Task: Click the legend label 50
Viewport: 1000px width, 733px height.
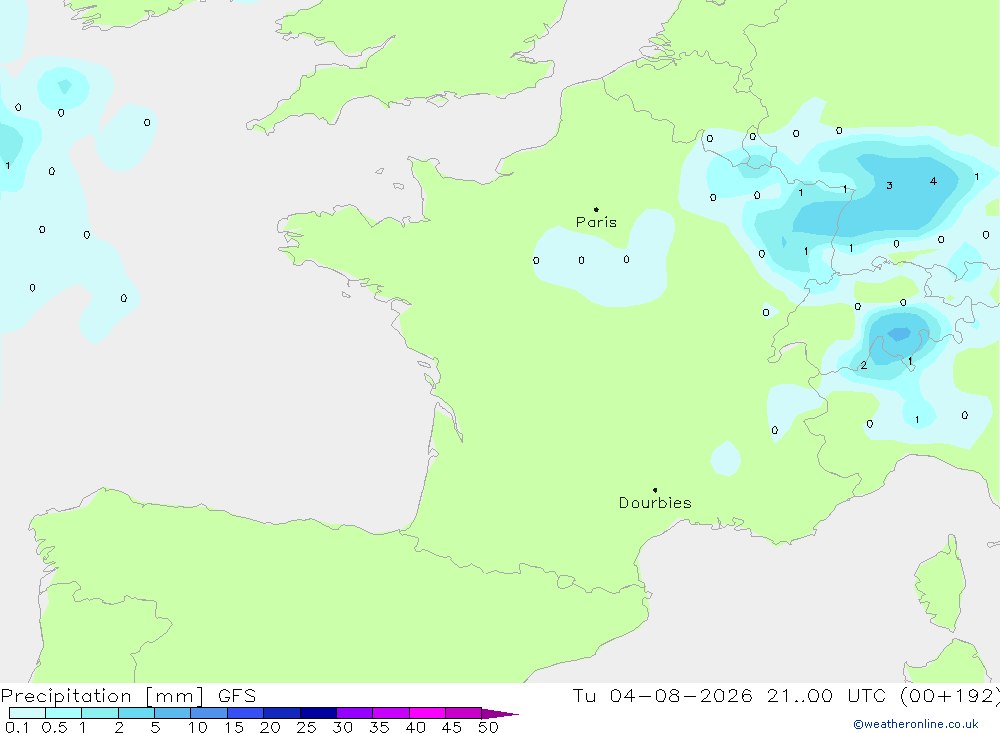Action: pyautogui.click(x=488, y=727)
